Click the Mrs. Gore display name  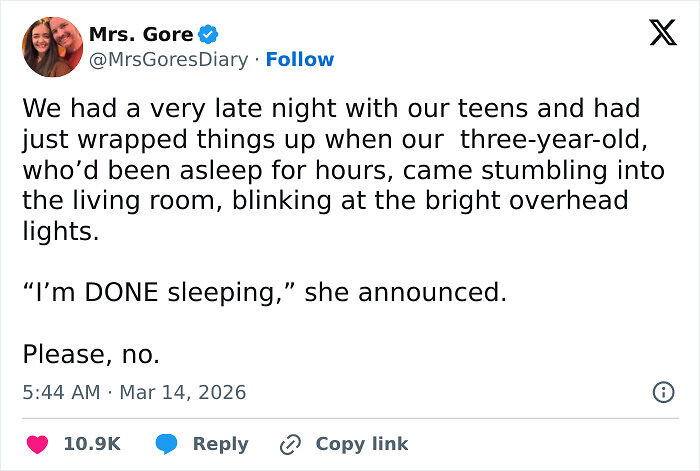(141, 34)
